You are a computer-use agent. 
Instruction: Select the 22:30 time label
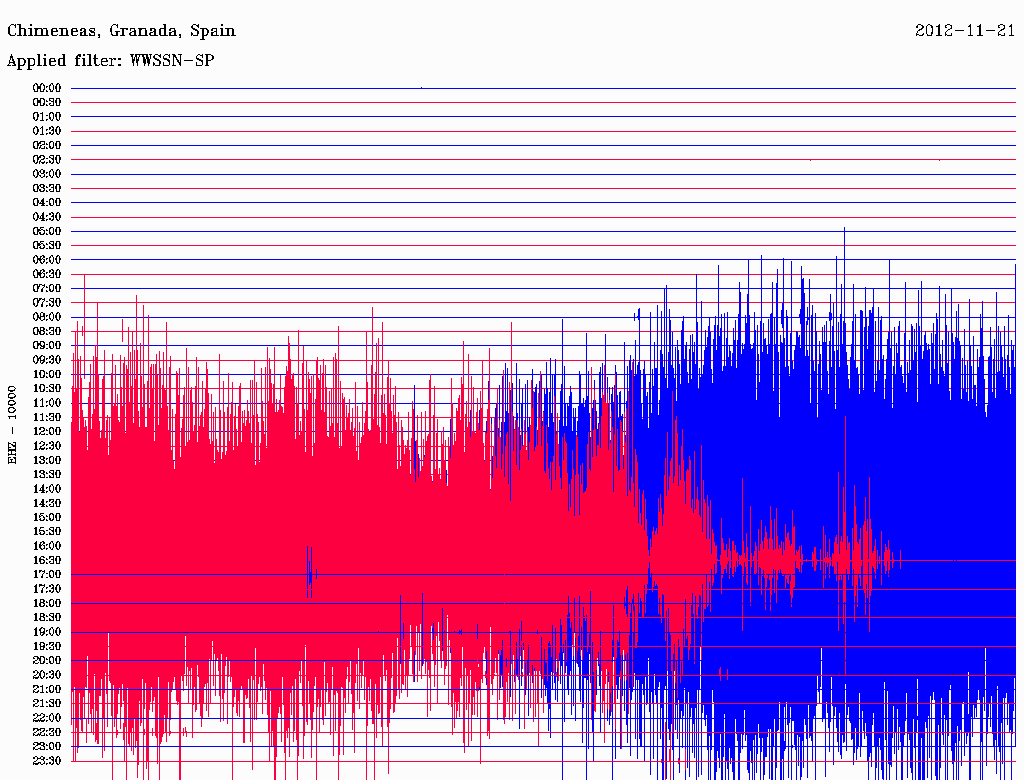[47, 732]
